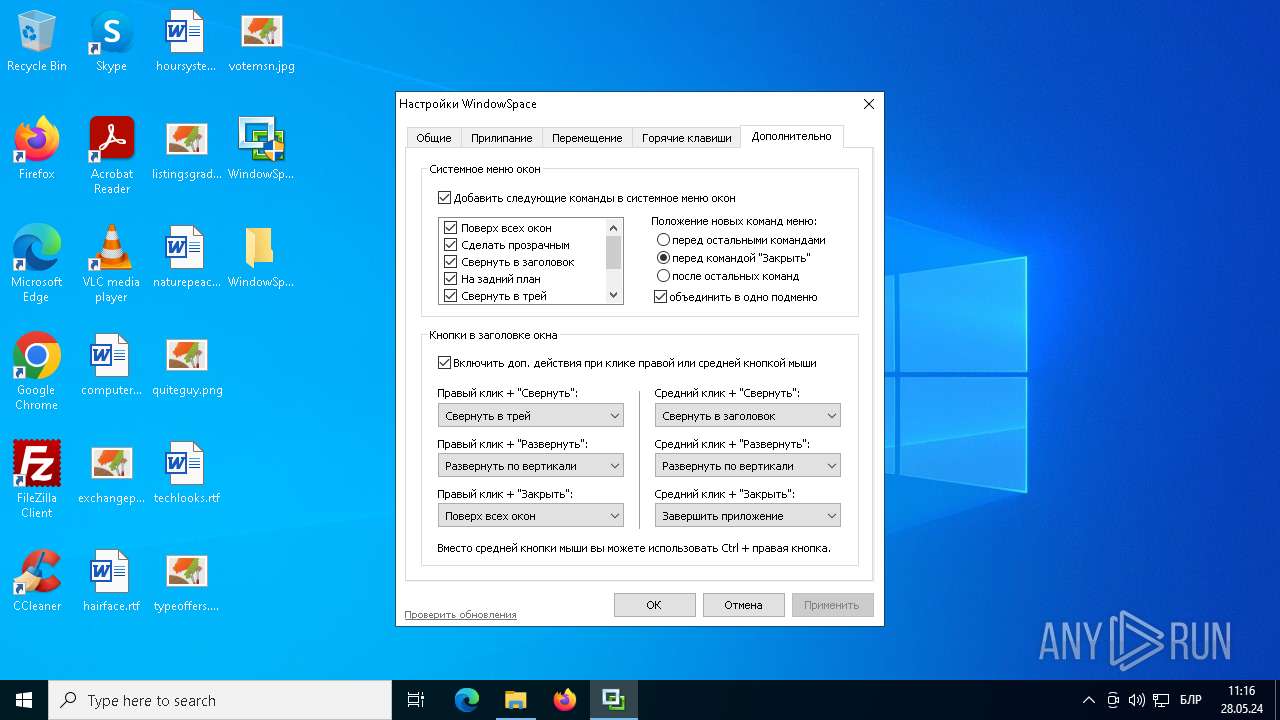The image size is (1280, 720).
Task: Open the typeoffers image file icon
Action: (186, 582)
